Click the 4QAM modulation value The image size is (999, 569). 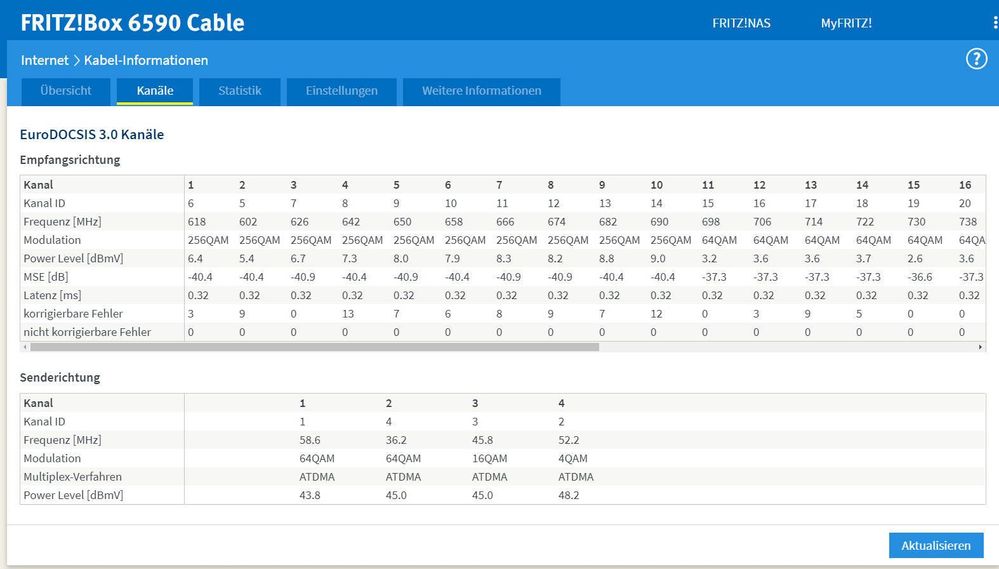click(x=573, y=458)
